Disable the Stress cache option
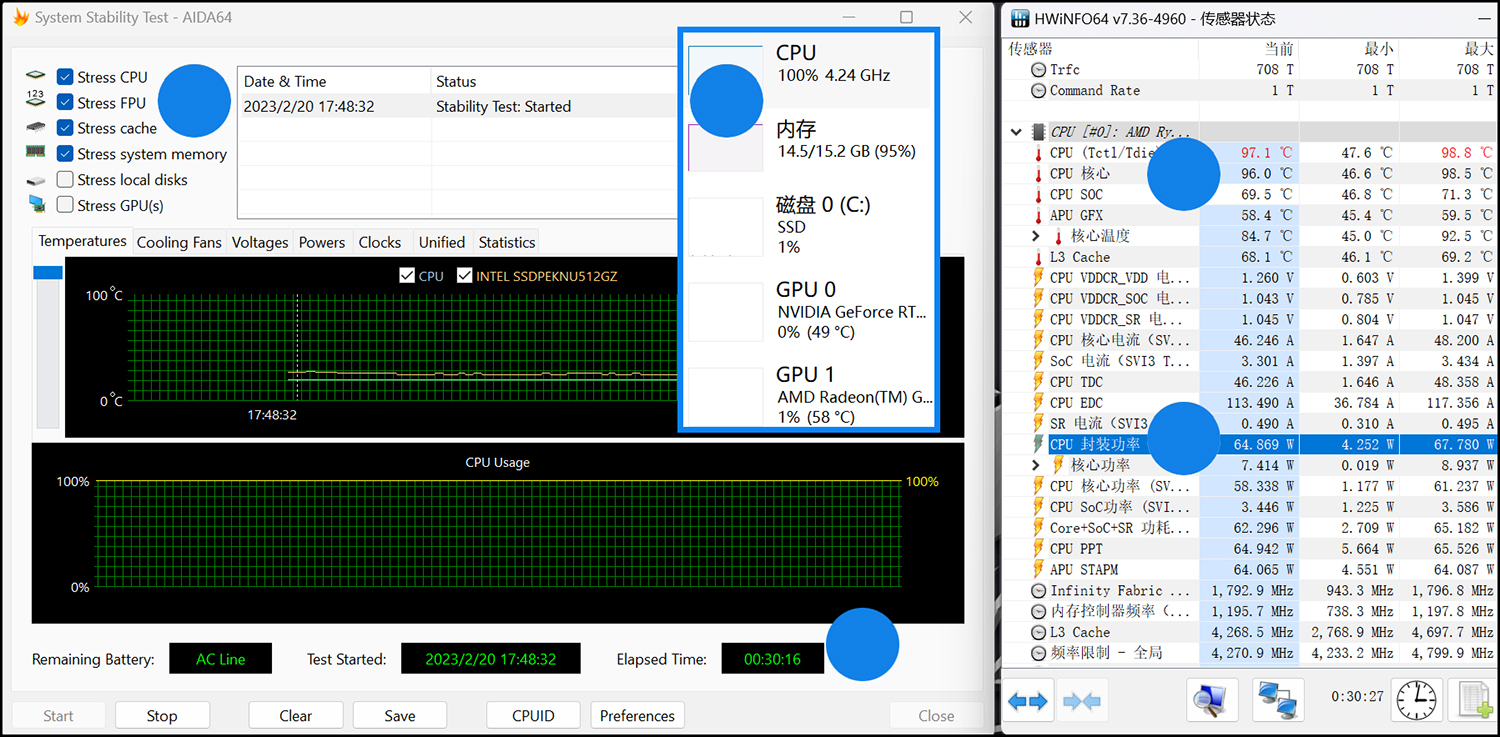Image resolution: width=1500 pixels, height=737 pixels. click(x=65, y=128)
